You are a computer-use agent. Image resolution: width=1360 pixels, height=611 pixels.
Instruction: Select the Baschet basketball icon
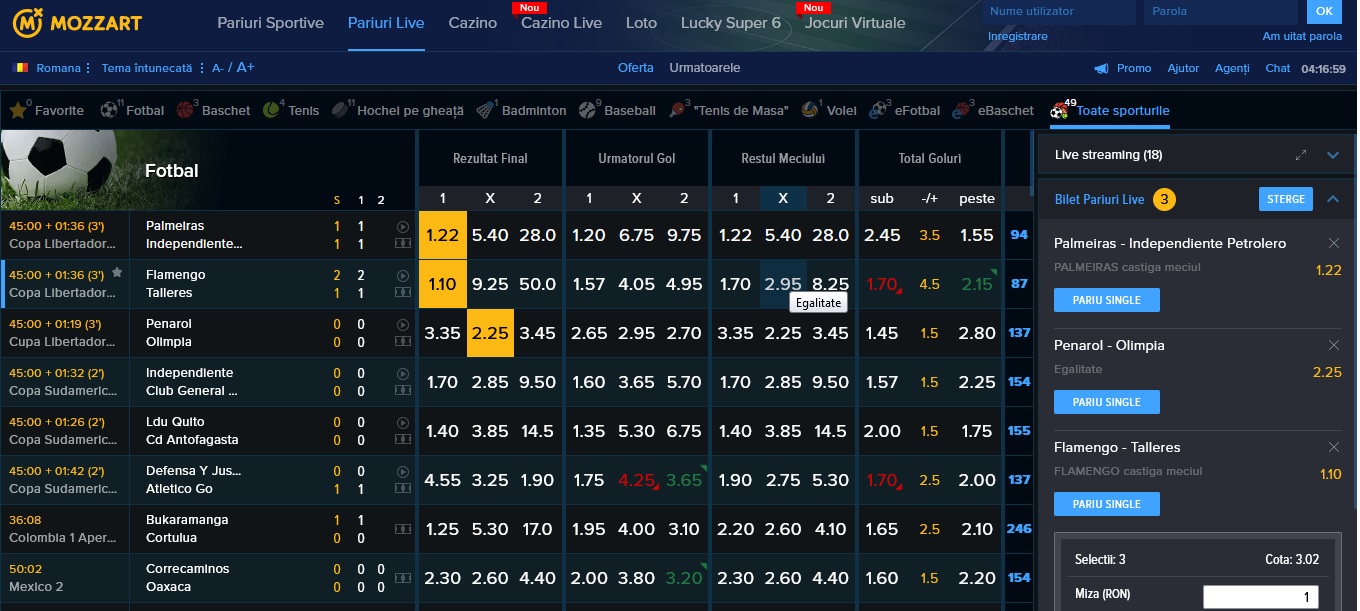185,110
